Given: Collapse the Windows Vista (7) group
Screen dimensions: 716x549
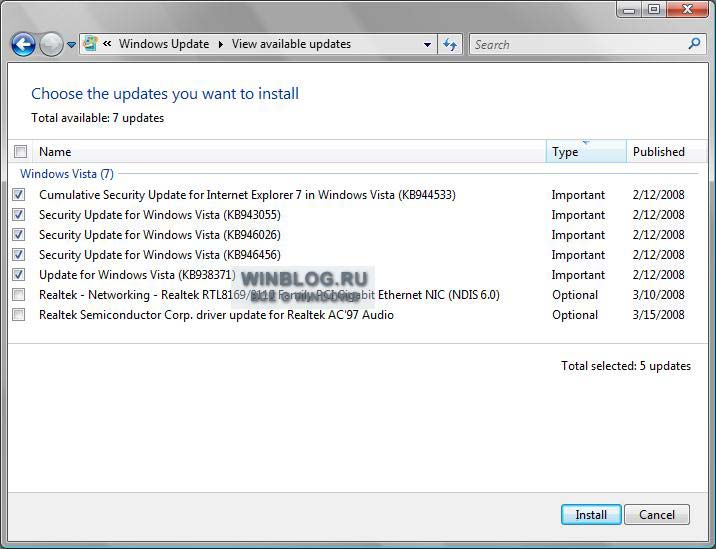Looking at the screenshot, I should pos(67,174).
